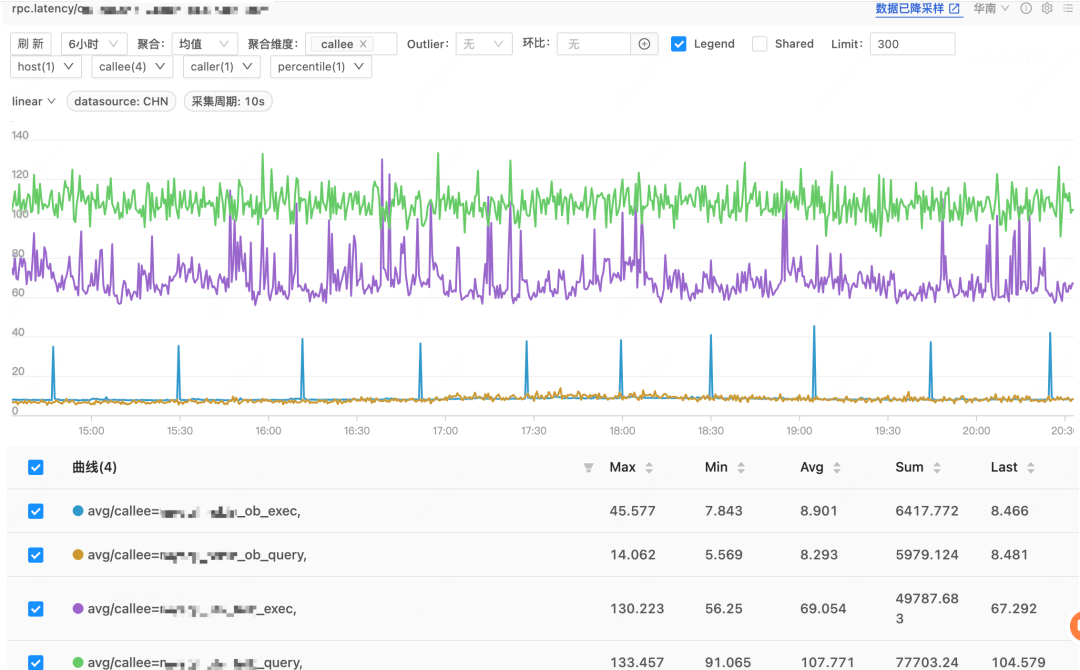Sort the legend by Max column
Image resolution: width=1080 pixels, height=670 pixels.
[649, 468]
